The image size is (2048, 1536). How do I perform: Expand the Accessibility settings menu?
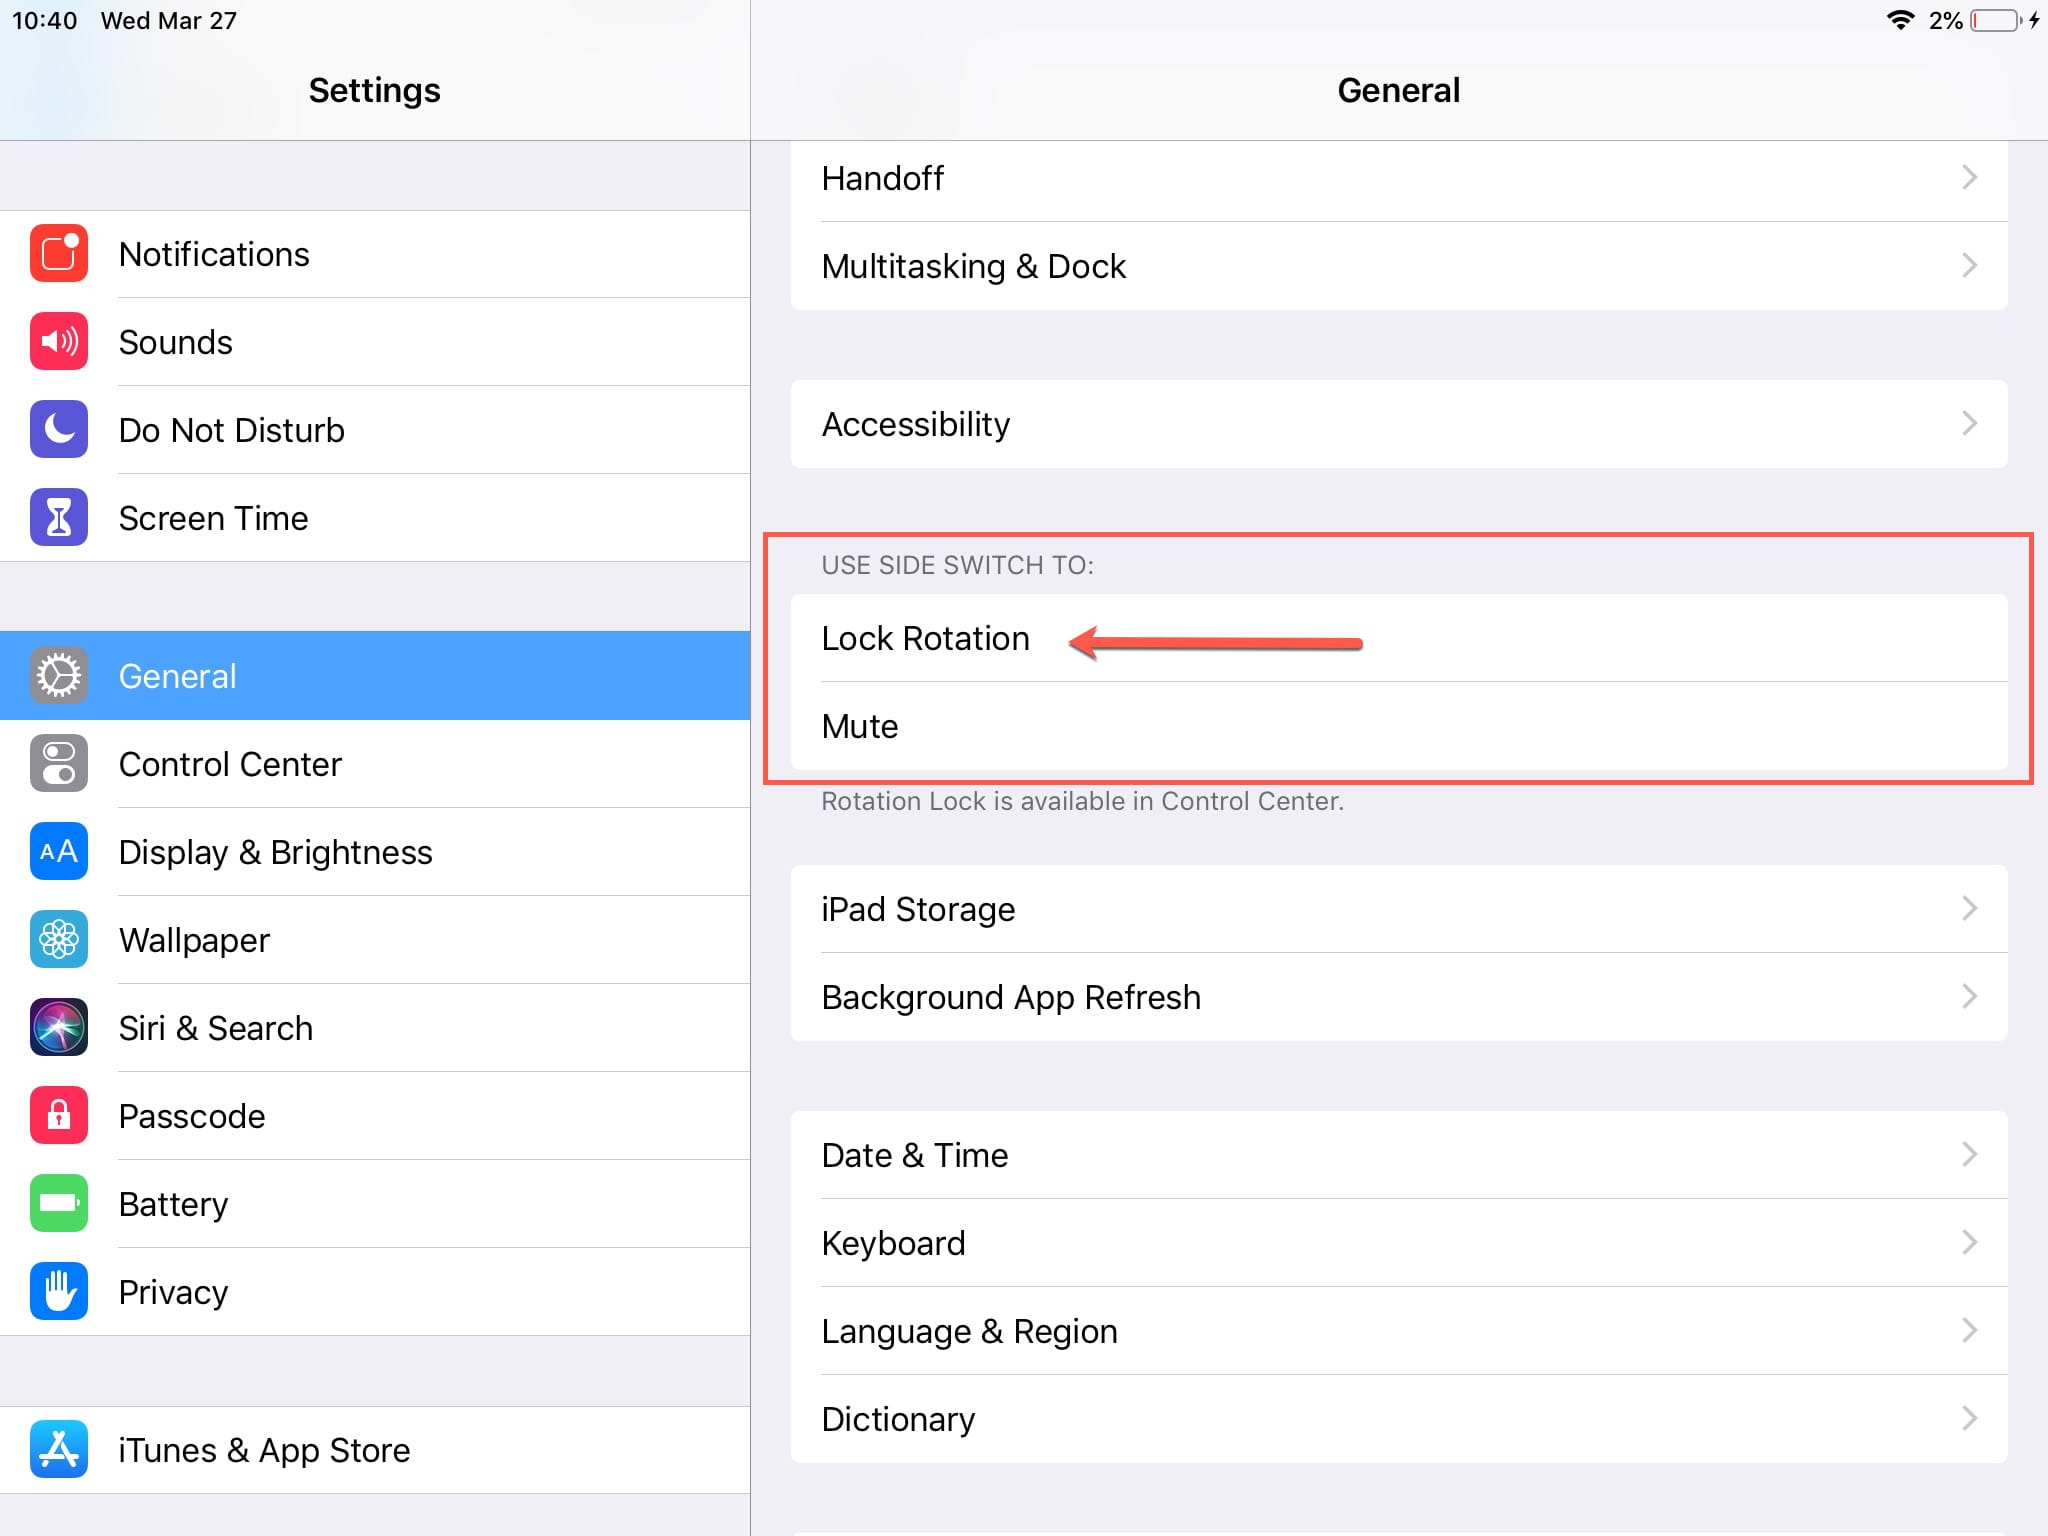(1398, 424)
